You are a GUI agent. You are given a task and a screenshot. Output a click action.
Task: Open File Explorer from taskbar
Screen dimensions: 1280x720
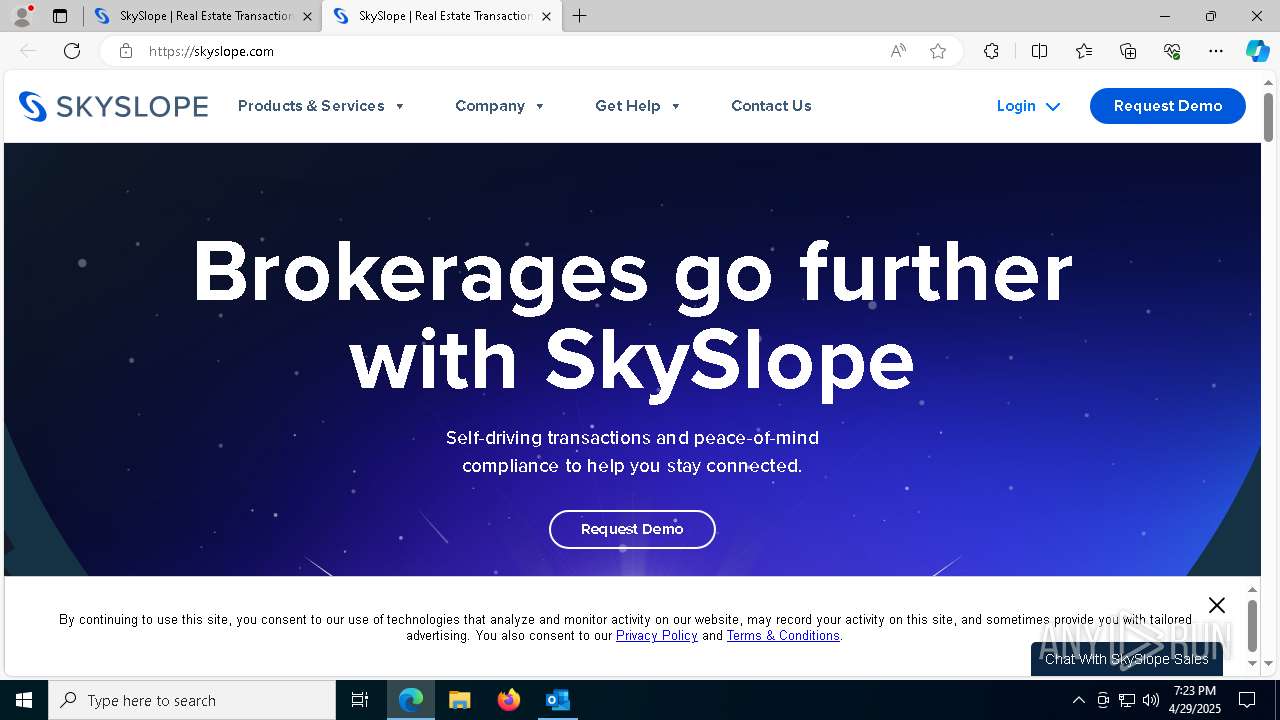pyautogui.click(x=460, y=700)
